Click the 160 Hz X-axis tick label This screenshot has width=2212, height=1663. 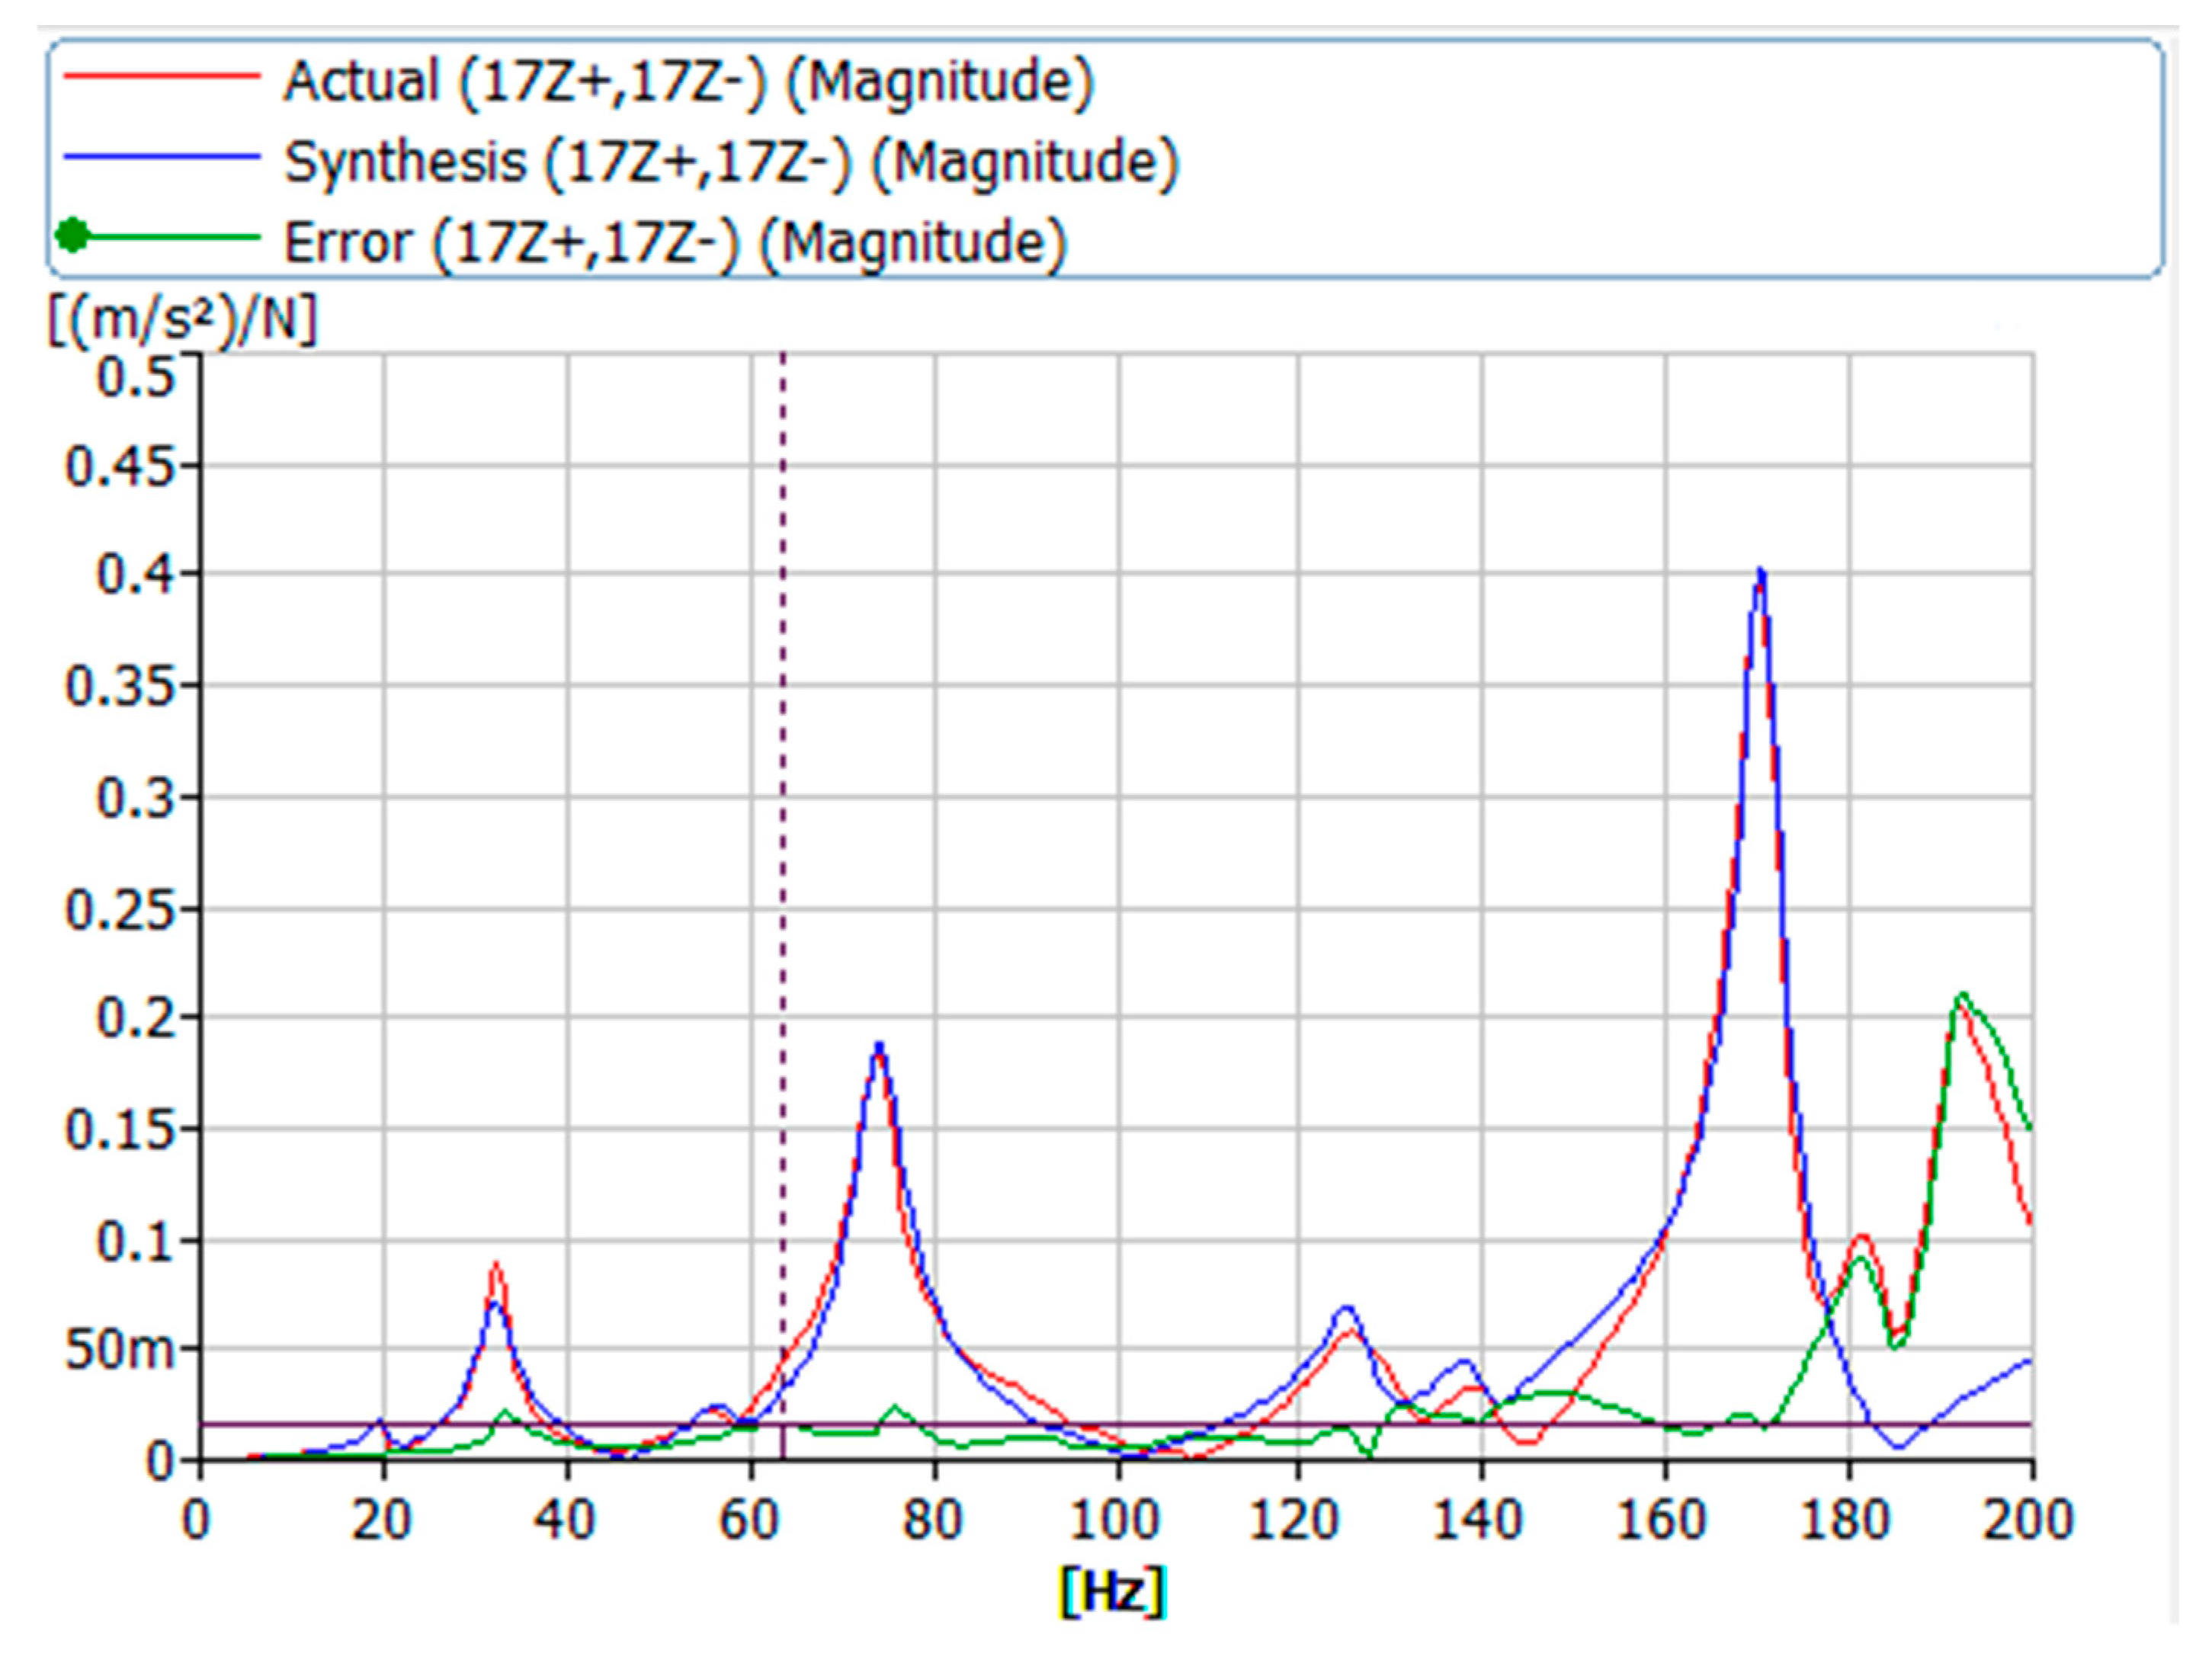[1662, 1520]
